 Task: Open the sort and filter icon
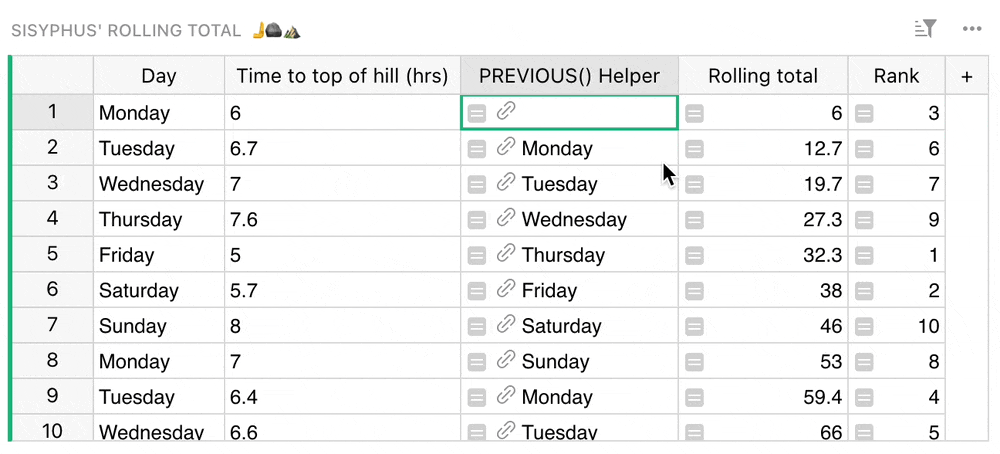pyautogui.click(x=925, y=29)
